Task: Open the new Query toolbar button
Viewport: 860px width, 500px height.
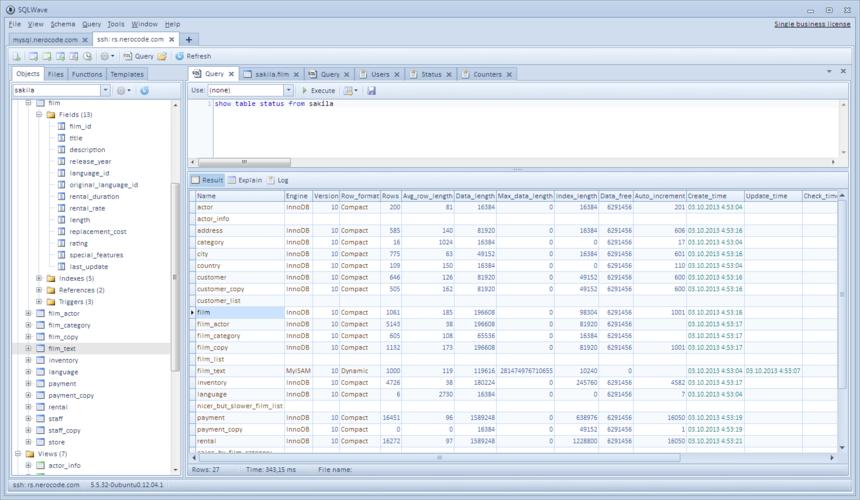Action: pyautogui.click(x=138, y=56)
